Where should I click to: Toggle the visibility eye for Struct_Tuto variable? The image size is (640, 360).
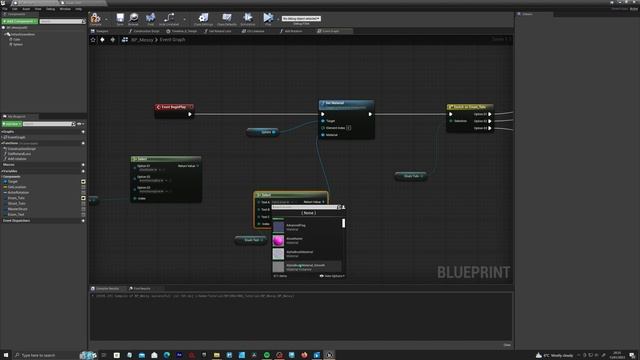pyautogui.click(x=83, y=203)
